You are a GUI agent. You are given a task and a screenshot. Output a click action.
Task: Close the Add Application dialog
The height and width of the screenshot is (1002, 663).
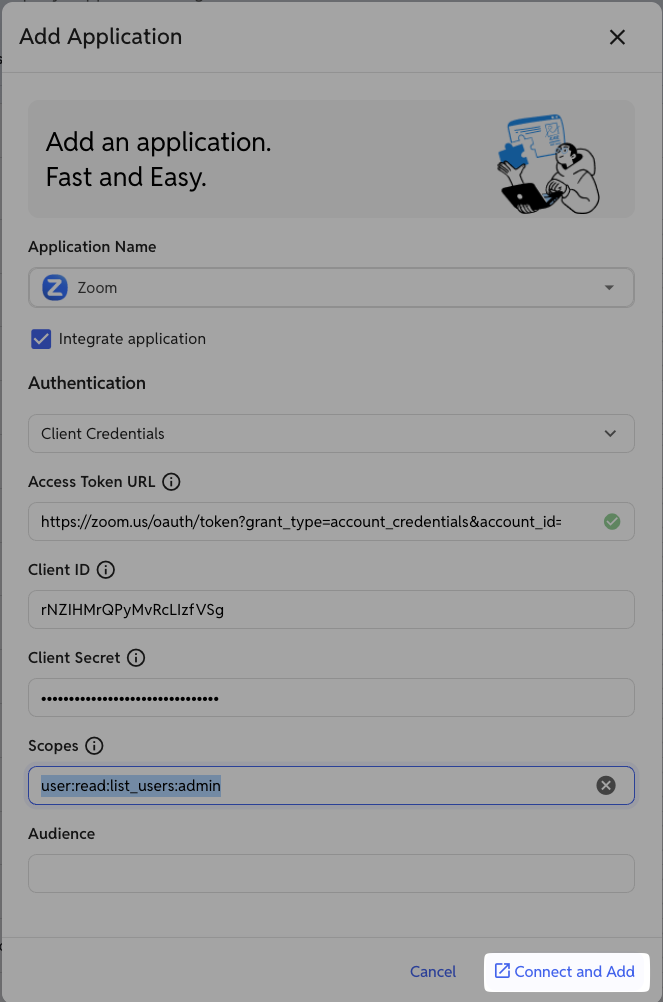[617, 38]
